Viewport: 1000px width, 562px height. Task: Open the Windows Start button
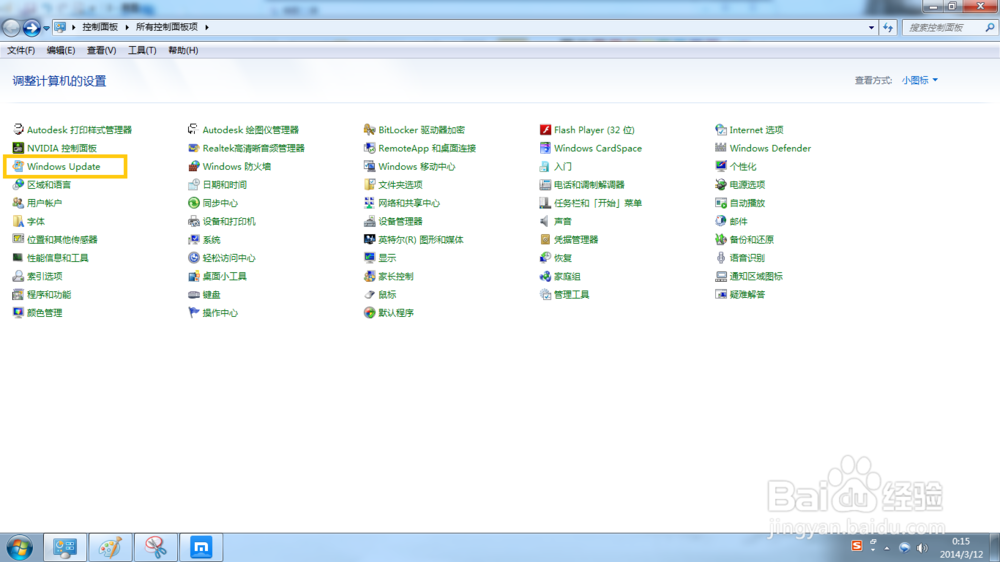(x=20, y=547)
